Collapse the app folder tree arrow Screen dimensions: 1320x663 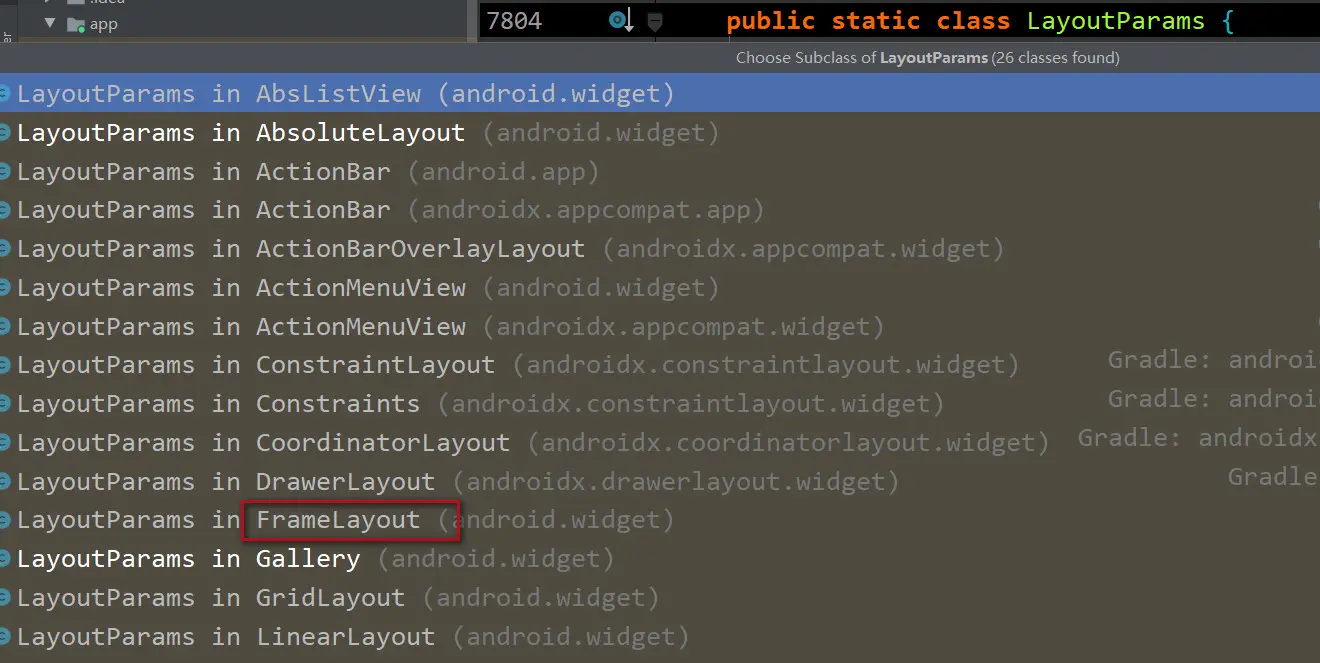(x=49, y=22)
